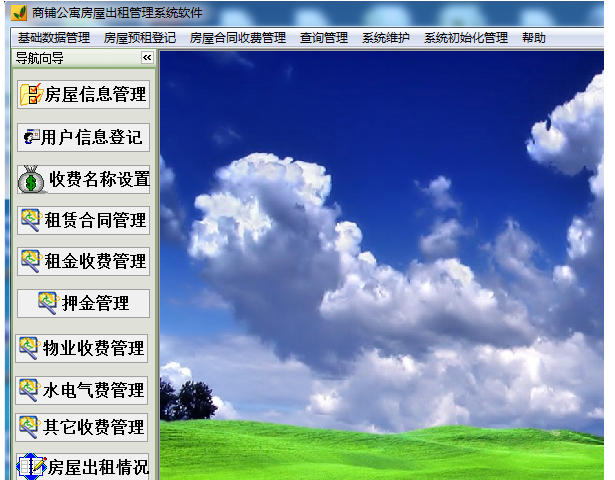Open 租金收费管理 from navigation

[83, 261]
